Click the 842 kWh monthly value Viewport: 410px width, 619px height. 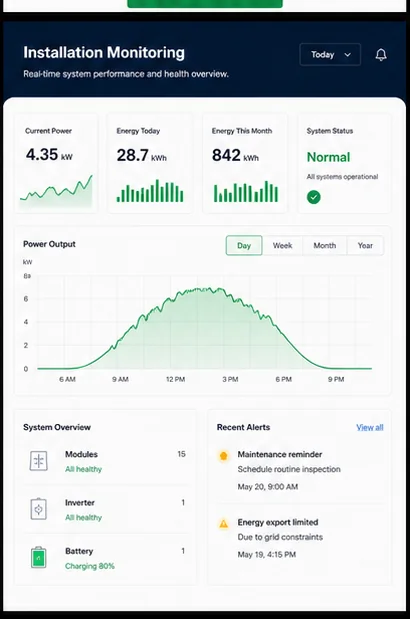[235, 155]
